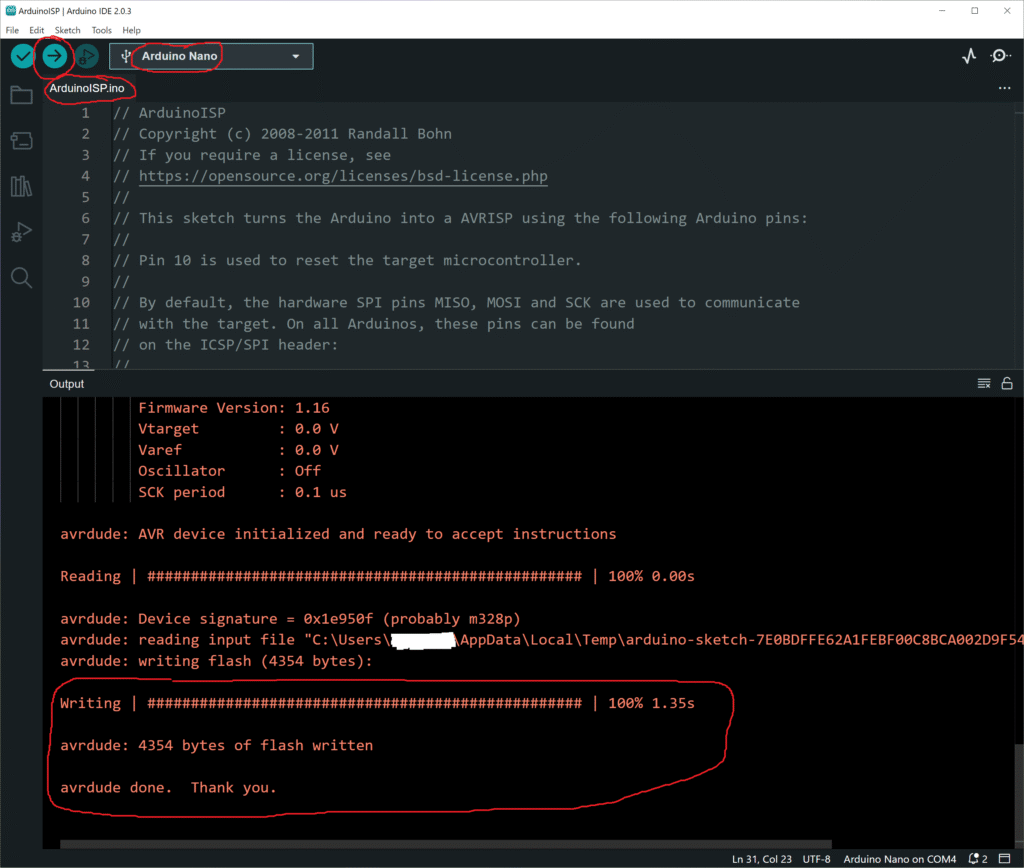Click the Verify sketch checkmark icon
1024x868 pixels.
22,57
